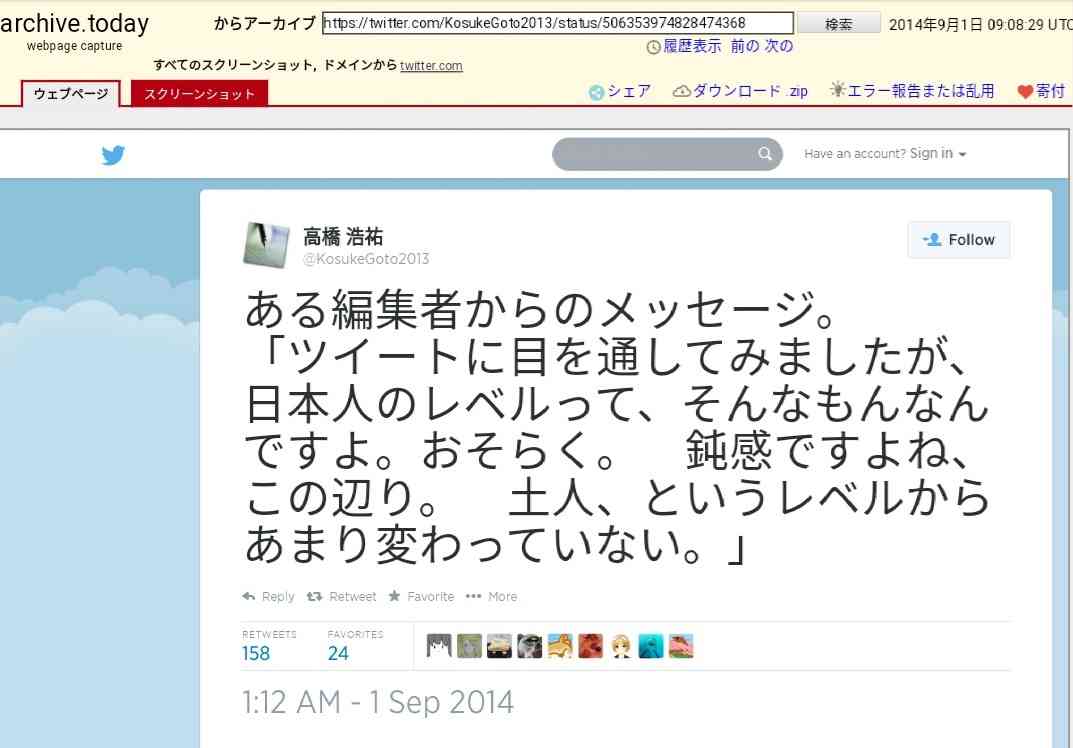Click the 検索 button beside URL field
The height and width of the screenshot is (748, 1073).
pyautogui.click(x=839, y=23)
